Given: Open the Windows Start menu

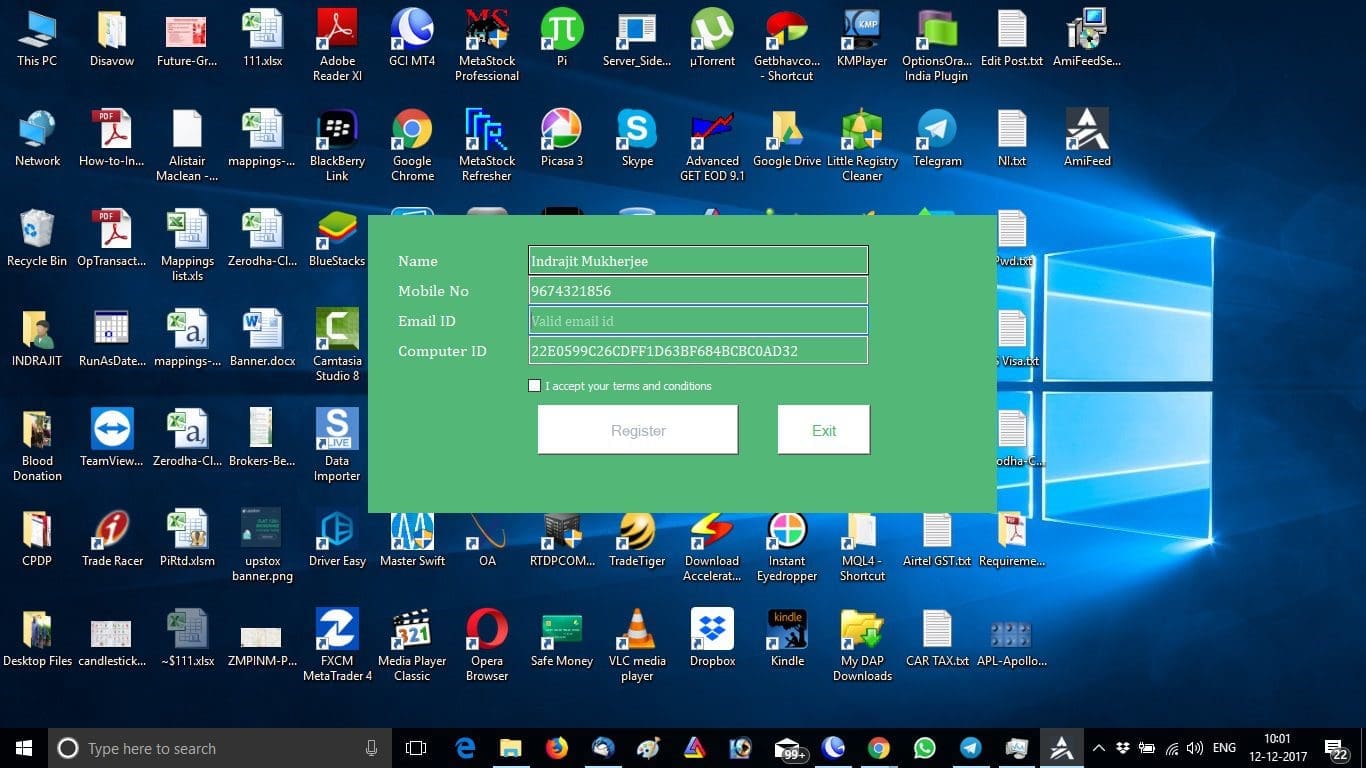Looking at the screenshot, I should tap(24, 748).
